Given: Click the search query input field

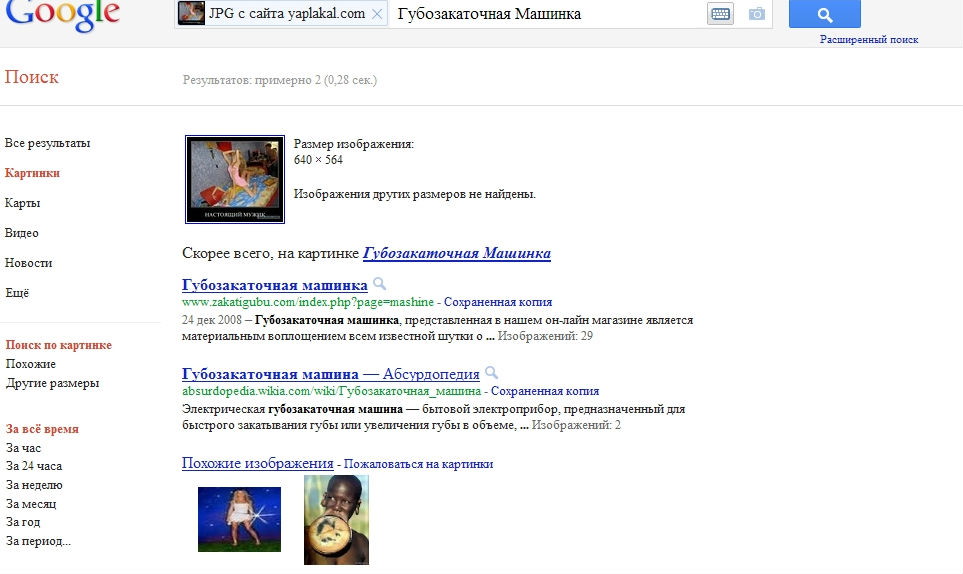Looking at the screenshot, I should point(547,14).
